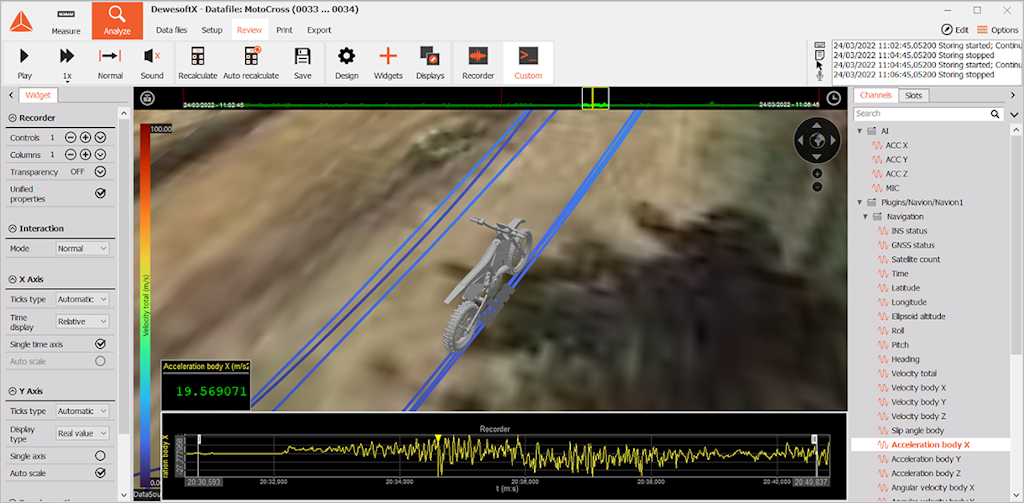This screenshot has height=503, width=1024.
Task: Collapse the Recorder section
Action: 12,118
